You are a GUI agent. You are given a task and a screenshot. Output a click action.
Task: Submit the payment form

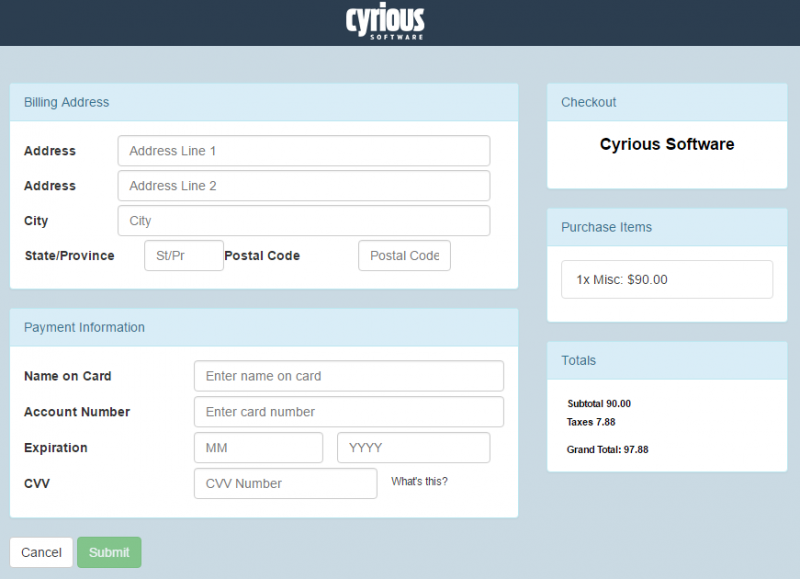click(x=109, y=552)
